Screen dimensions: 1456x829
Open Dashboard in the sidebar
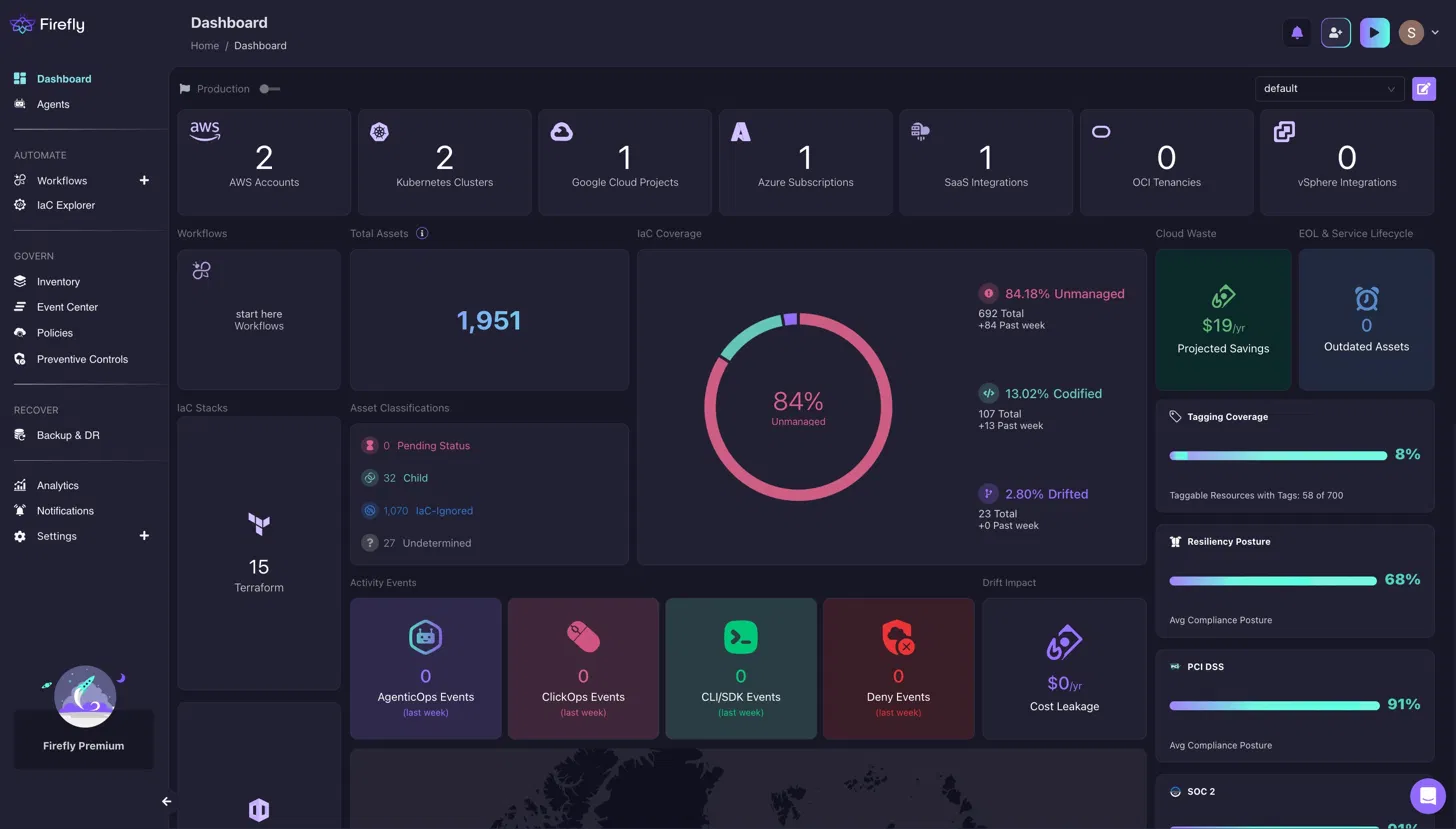tap(64, 79)
